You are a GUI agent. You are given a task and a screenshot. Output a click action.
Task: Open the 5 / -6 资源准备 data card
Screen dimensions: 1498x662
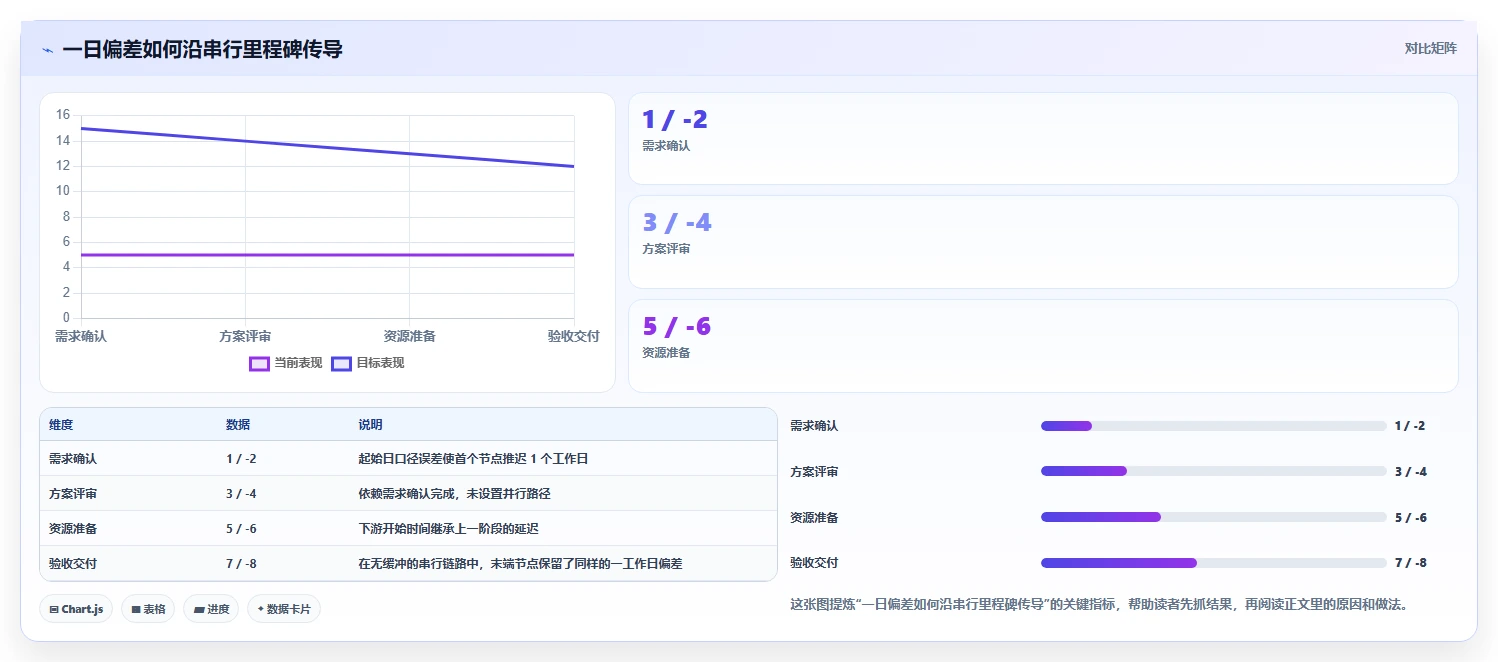tap(1043, 346)
